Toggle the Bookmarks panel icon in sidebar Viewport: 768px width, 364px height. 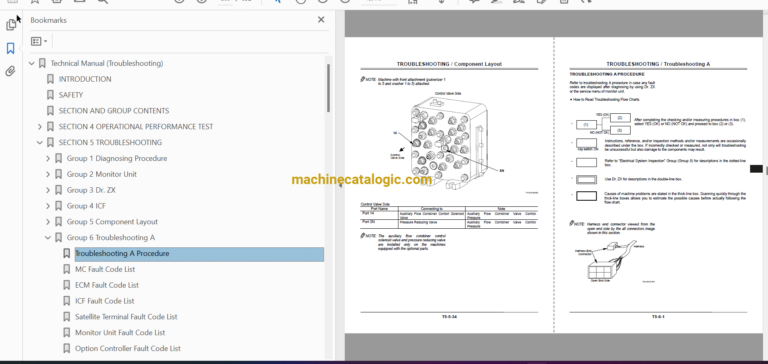(11, 48)
